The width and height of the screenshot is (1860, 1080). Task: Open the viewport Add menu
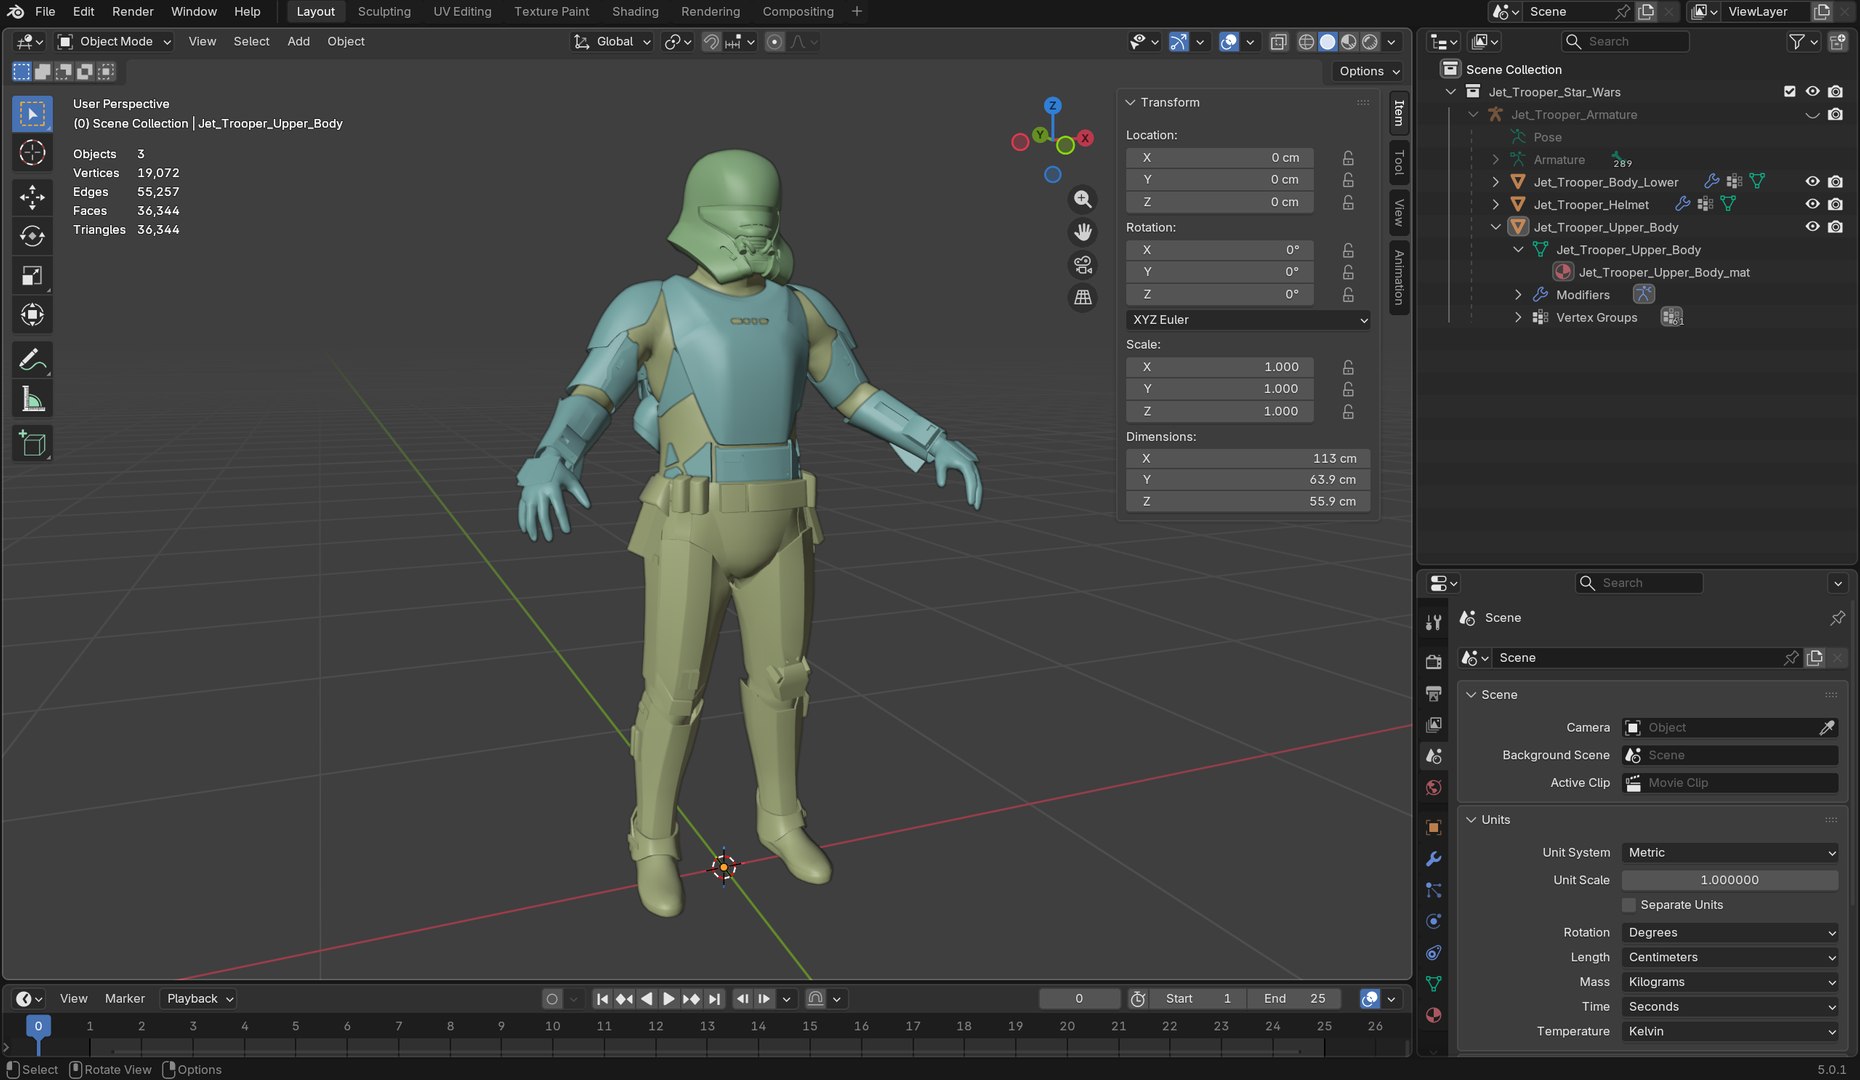298,42
